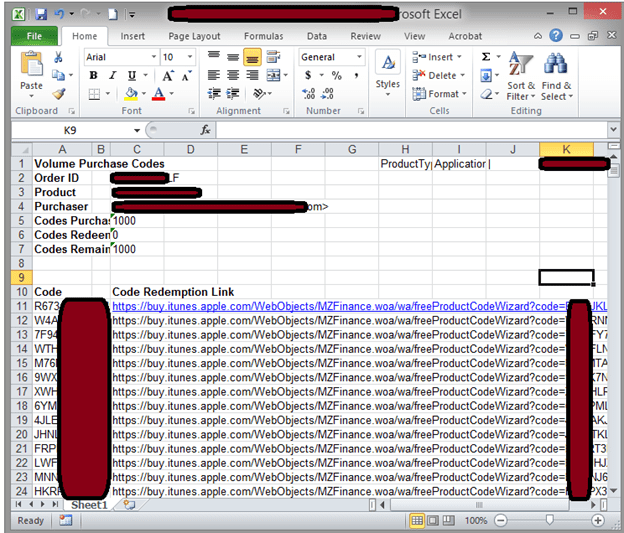
Task: Open Find & Select binoculars menu
Action: 556,76
